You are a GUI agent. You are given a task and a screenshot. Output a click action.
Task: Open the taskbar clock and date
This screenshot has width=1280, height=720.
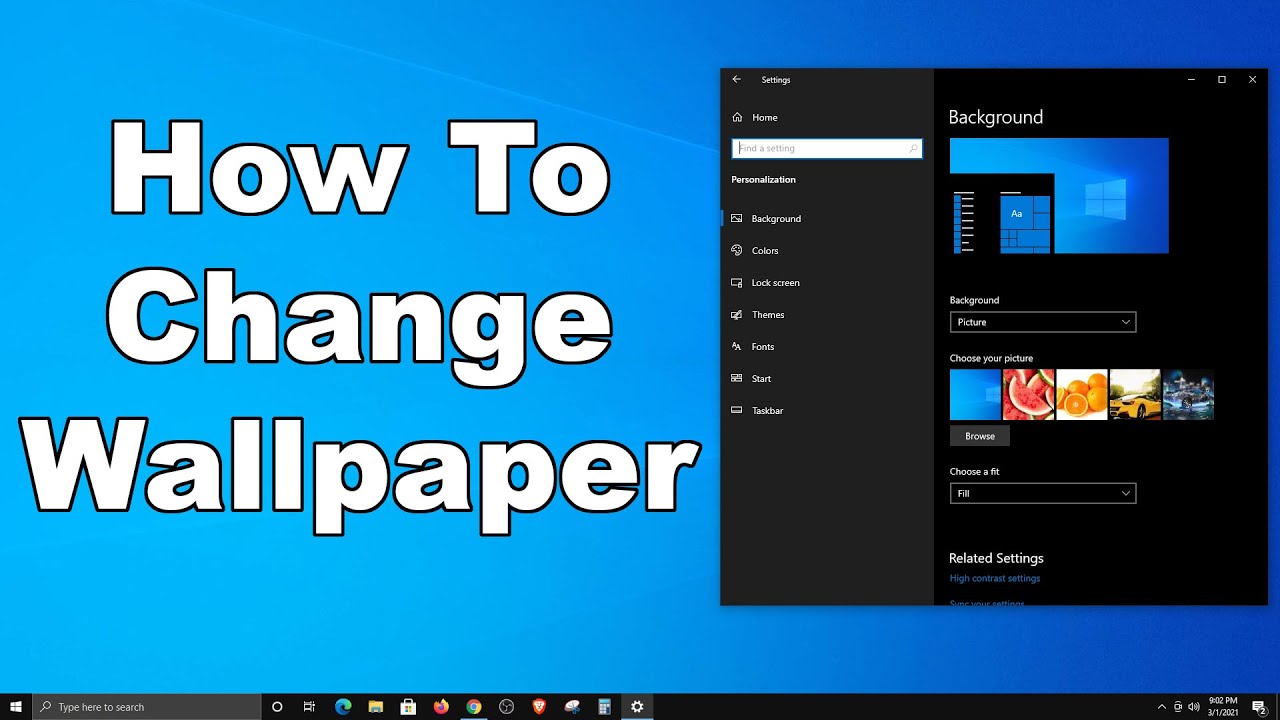pyautogui.click(x=1224, y=707)
